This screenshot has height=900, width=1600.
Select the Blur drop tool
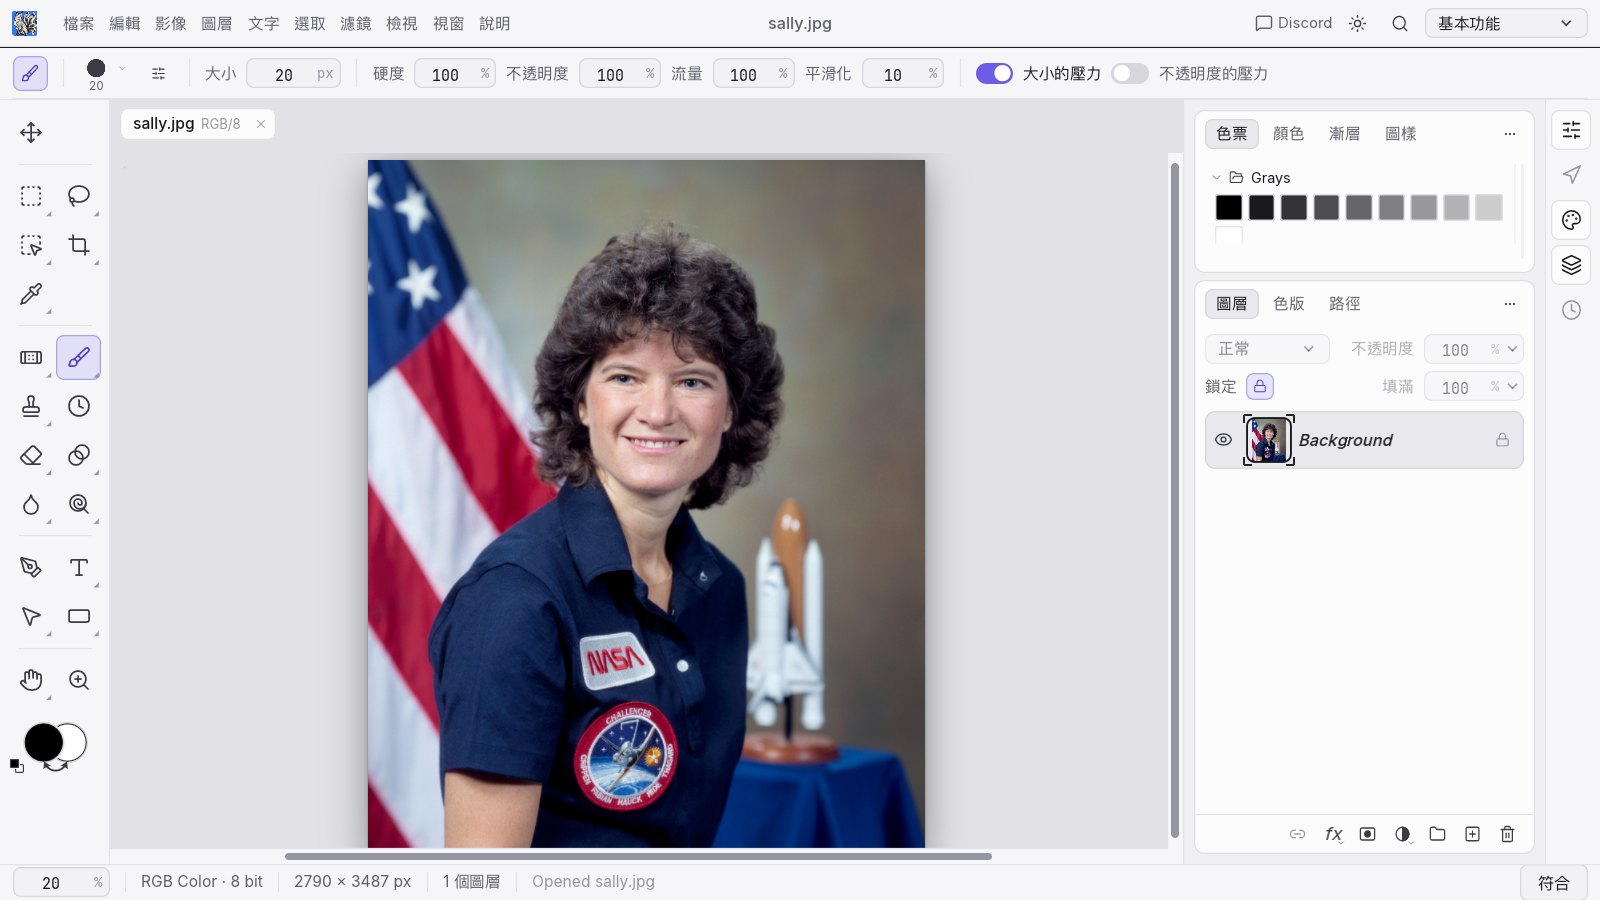click(31, 504)
